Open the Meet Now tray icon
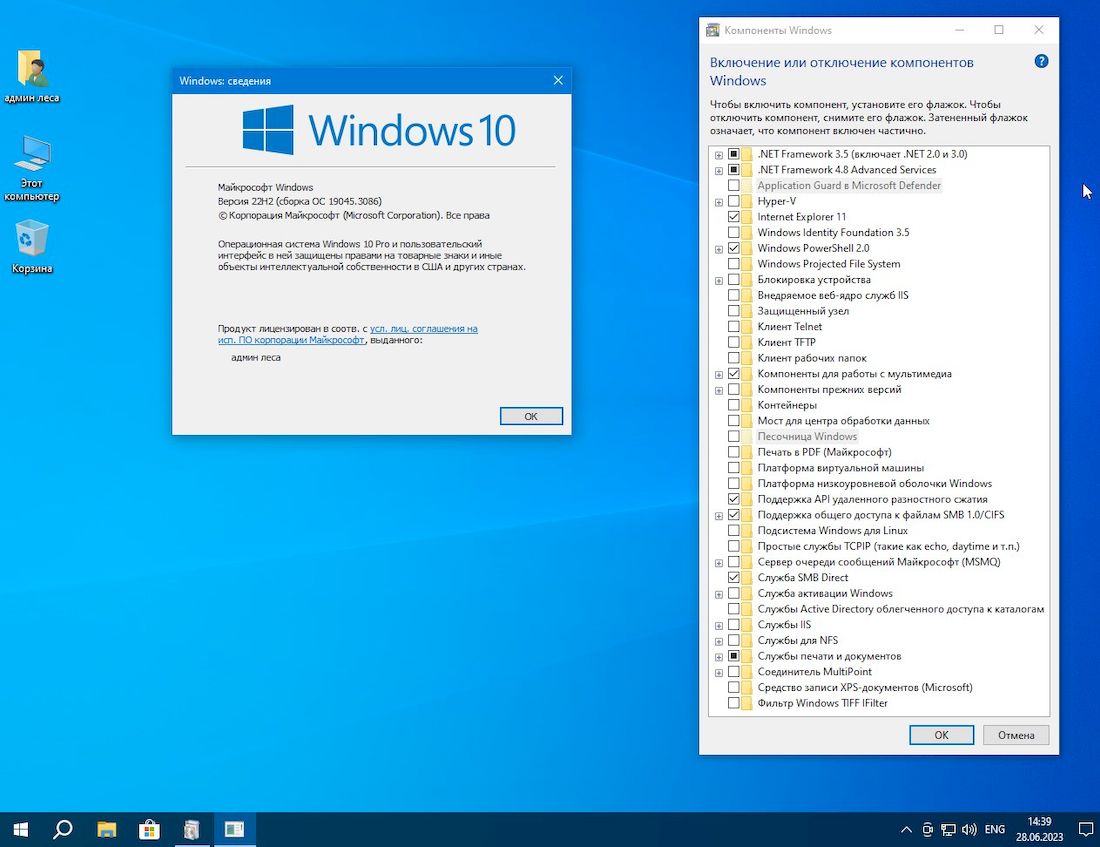This screenshot has width=1100, height=847. pyautogui.click(x=927, y=830)
